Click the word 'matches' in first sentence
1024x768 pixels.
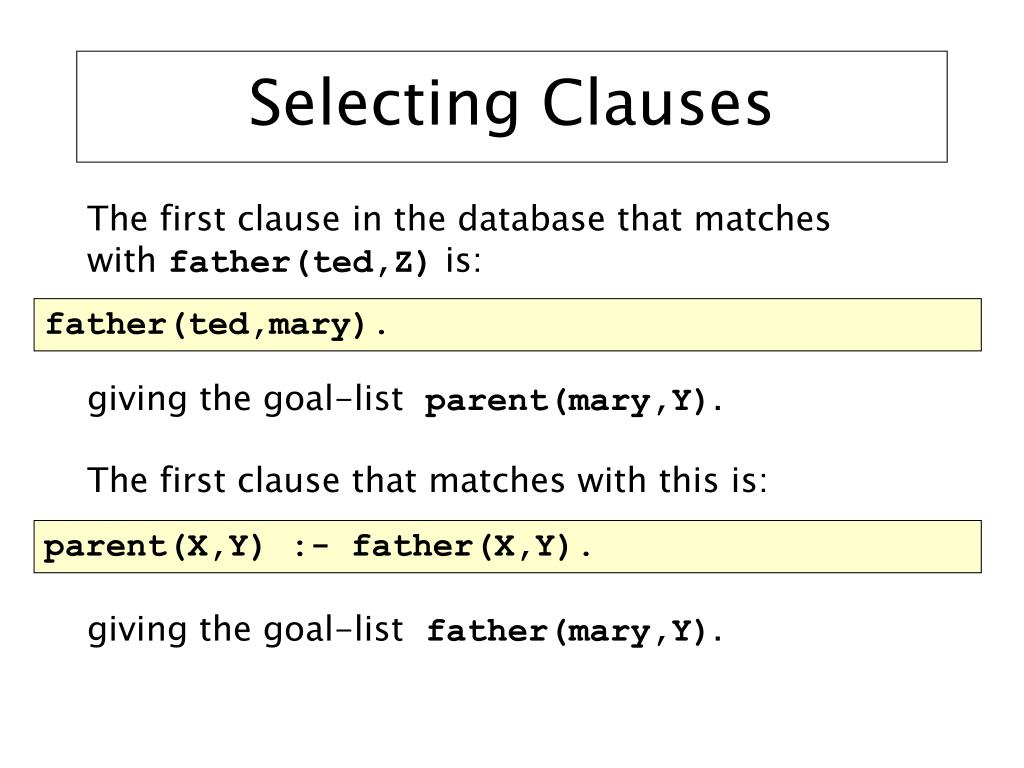click(762, 218)
